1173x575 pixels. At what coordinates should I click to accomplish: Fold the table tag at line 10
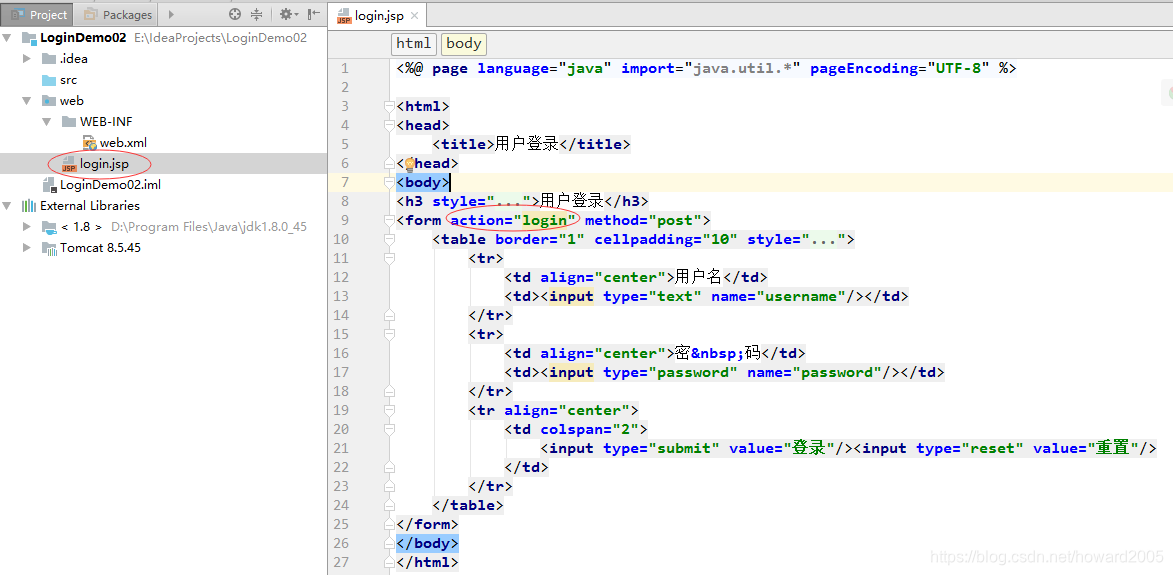[x=389, y=239]
